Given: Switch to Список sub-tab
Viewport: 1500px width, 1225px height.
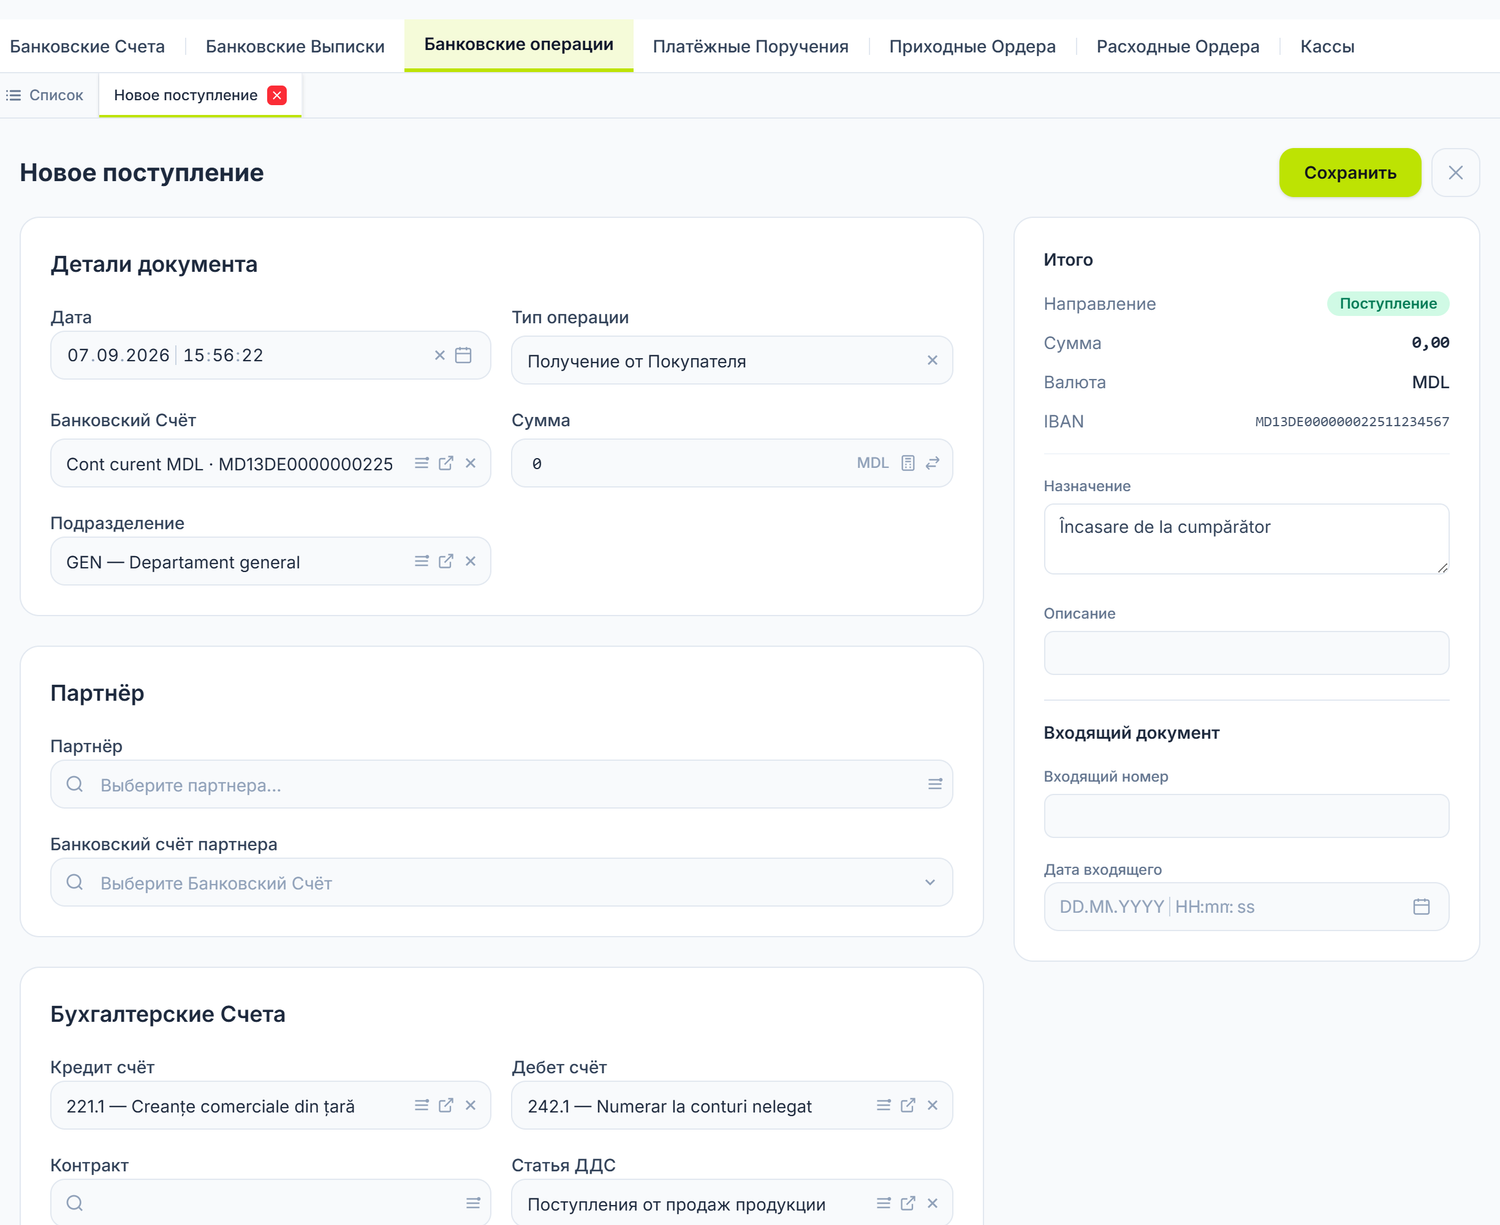Looking at the screenshot, I should coord(45,95).
